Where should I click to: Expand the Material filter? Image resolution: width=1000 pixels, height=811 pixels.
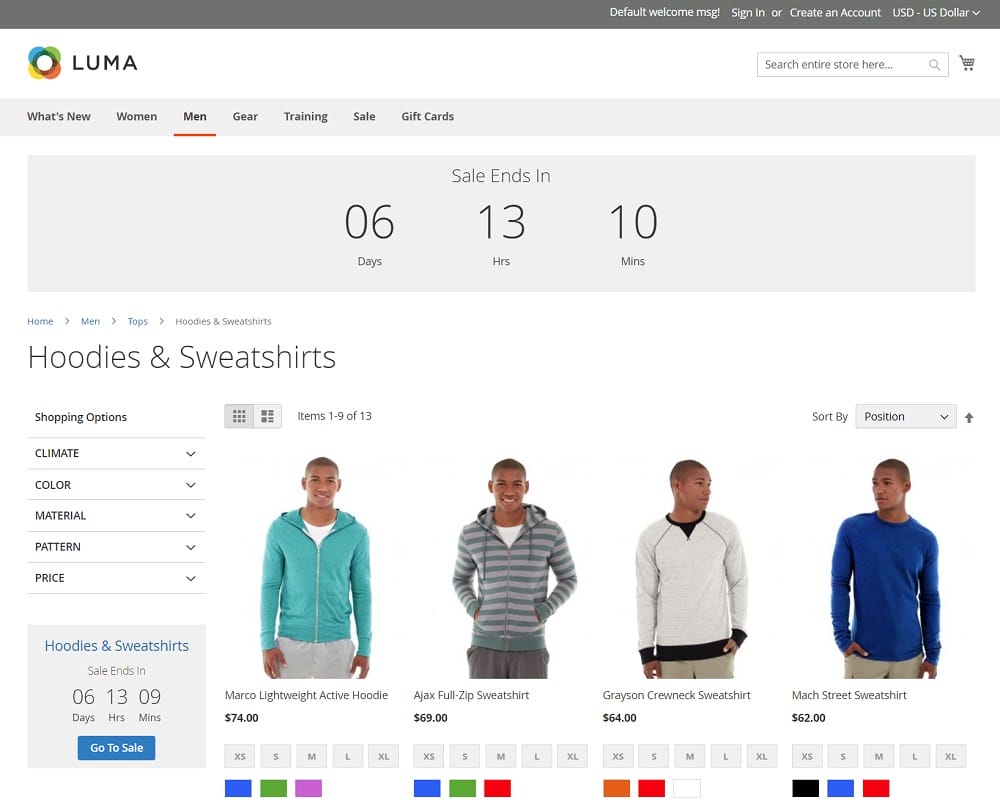[116, 515]
